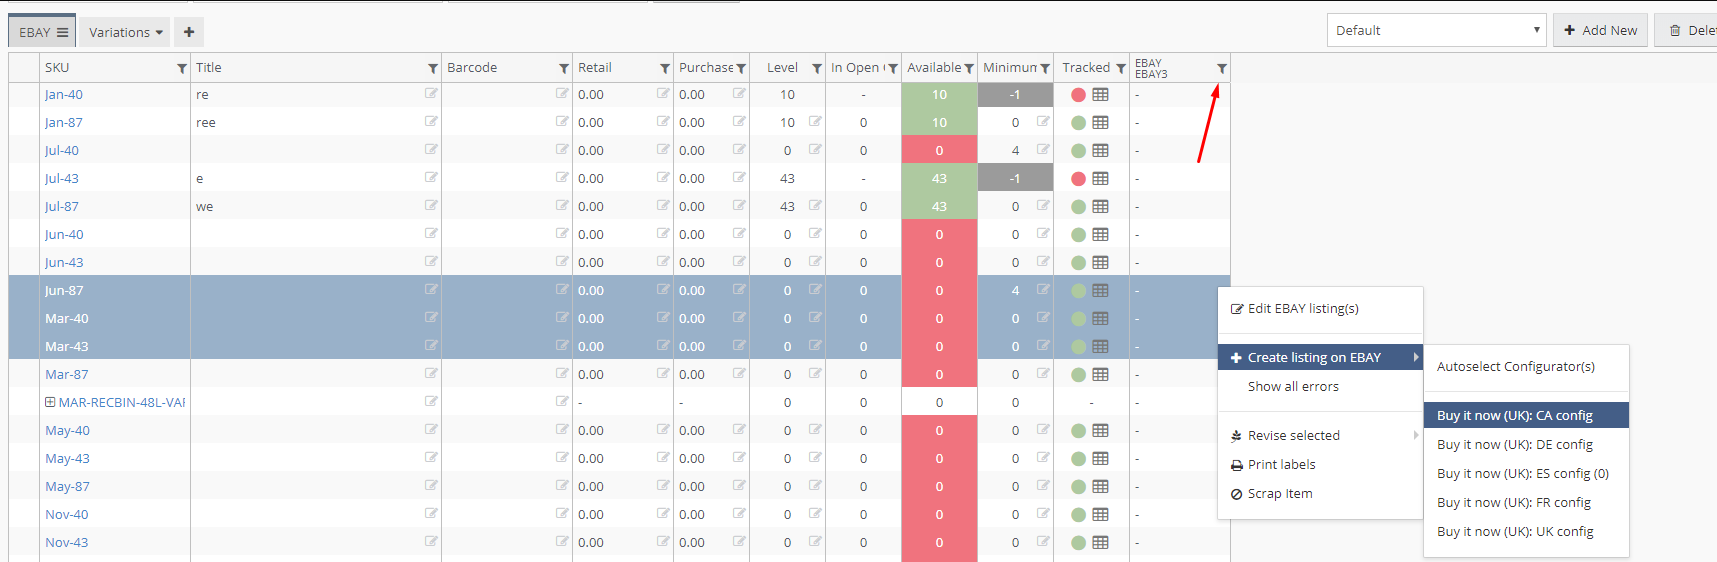
Task: Filter the Barcode column
Action: [564, 69]
